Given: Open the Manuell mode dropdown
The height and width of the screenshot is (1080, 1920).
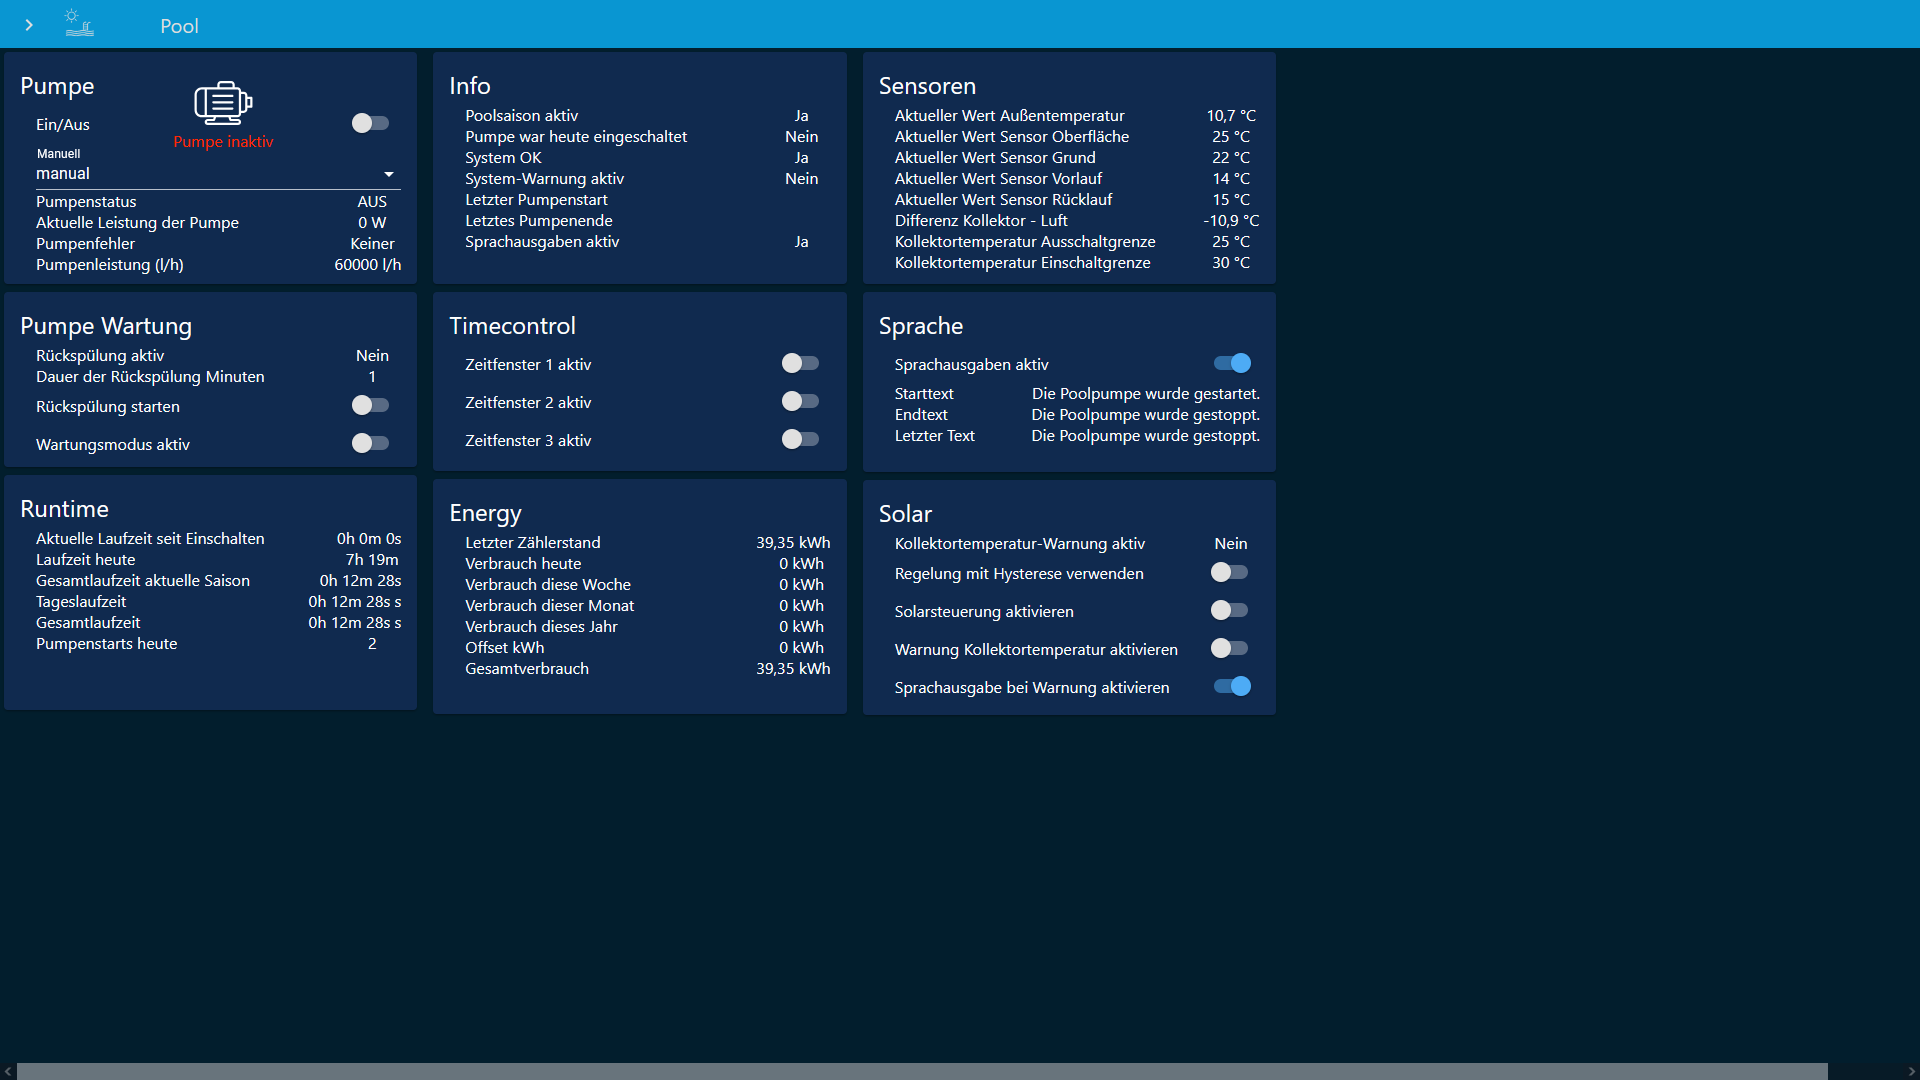Looking at the screenshot, I should tap(210, 174).
